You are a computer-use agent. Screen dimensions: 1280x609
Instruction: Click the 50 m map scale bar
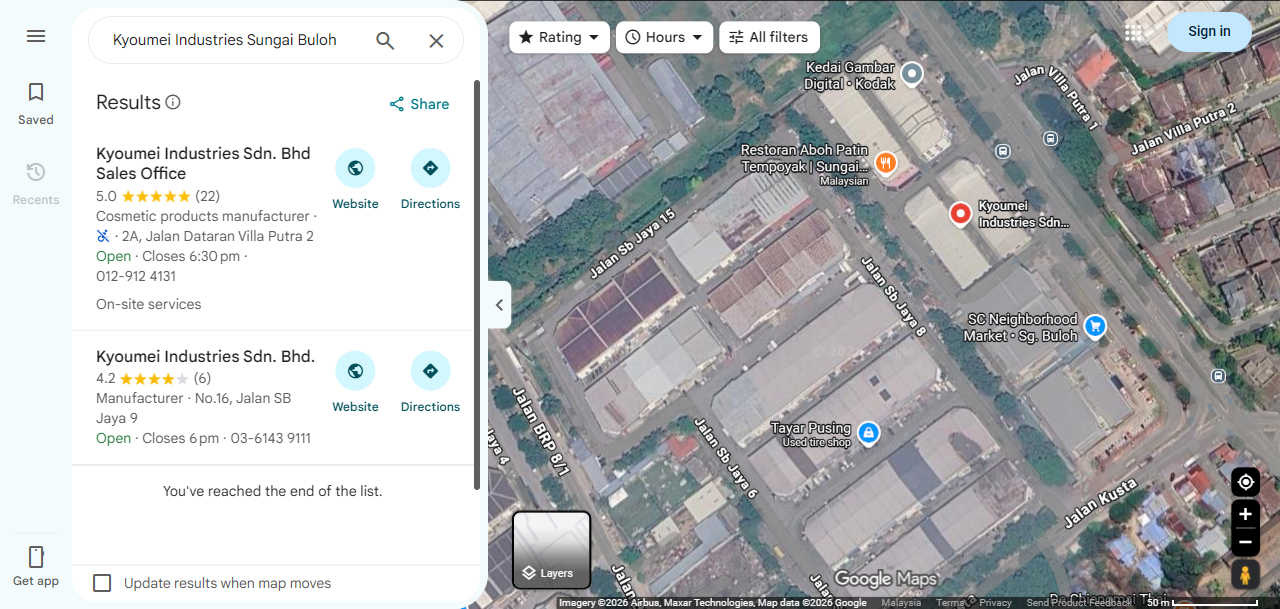(x=1204, y=603)
